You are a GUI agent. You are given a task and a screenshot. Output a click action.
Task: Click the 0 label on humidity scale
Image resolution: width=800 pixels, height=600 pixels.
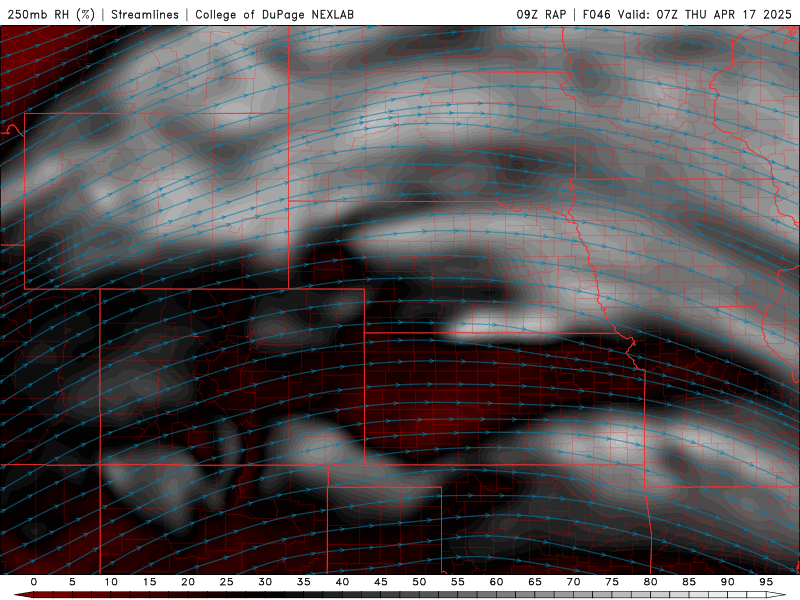tap(34, 582)
